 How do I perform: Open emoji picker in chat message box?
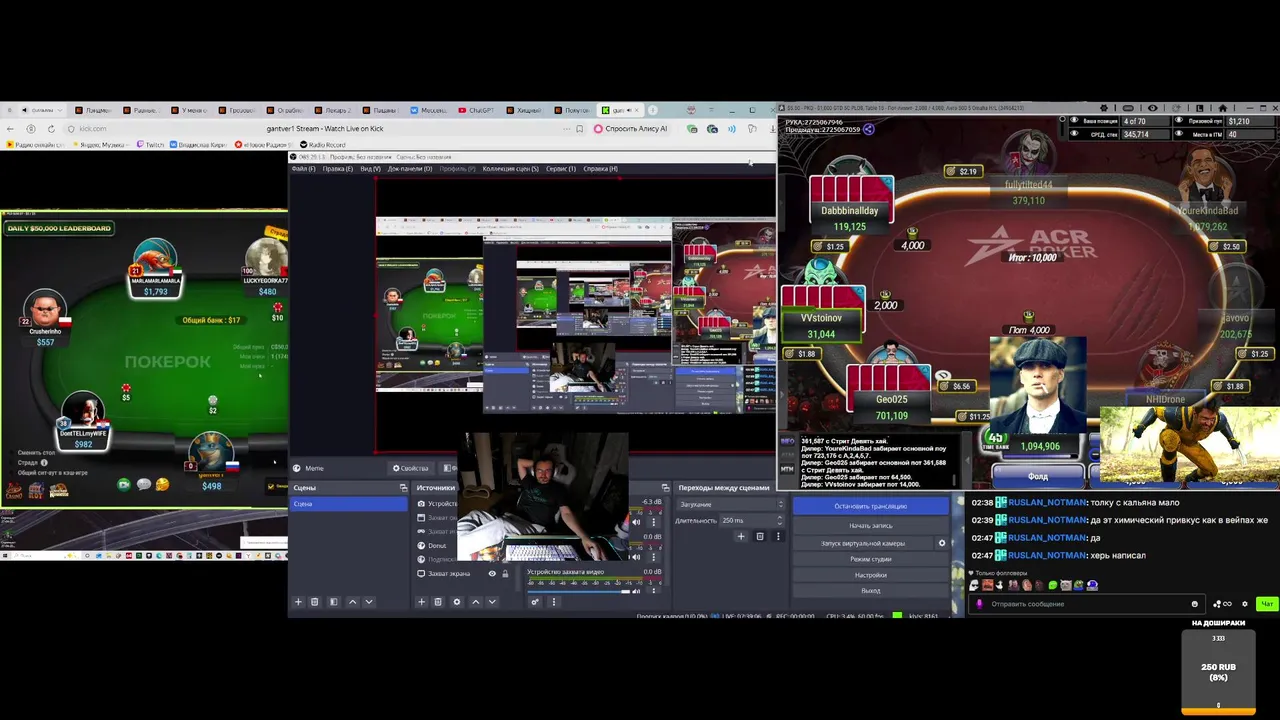coord(1194,604)
